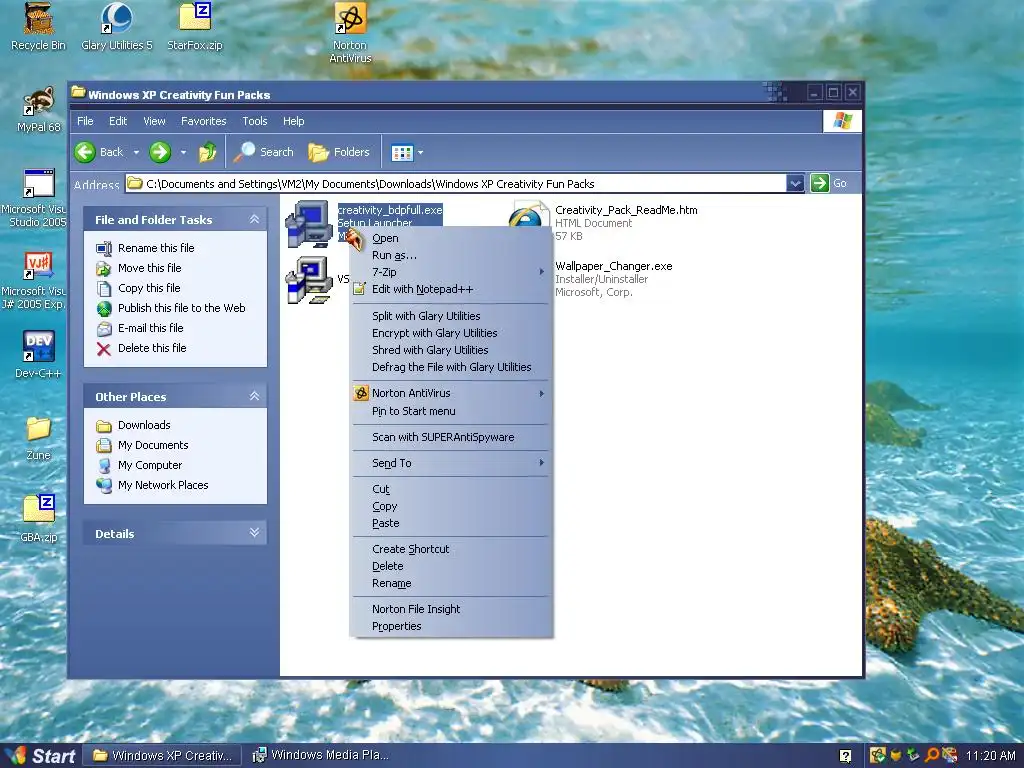Select the Creativity_Pack_ReadMe.htm file
The height and width of the screenshot is (768, 1024).
tap(626, 210)
